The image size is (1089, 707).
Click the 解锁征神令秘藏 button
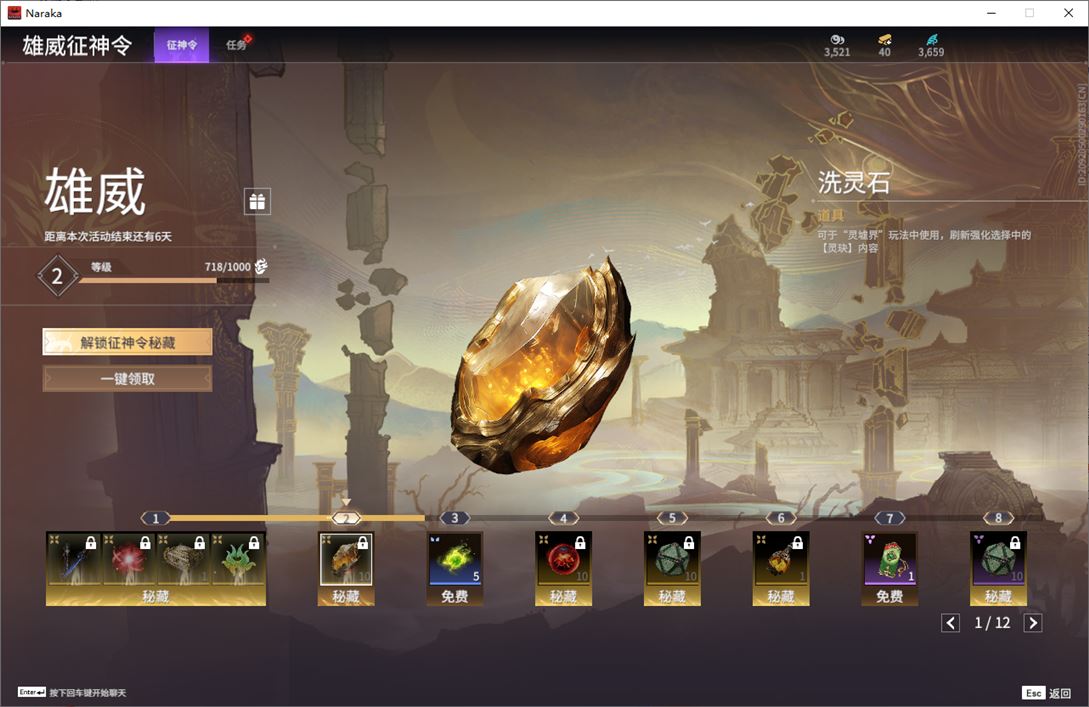coord(128,342)
